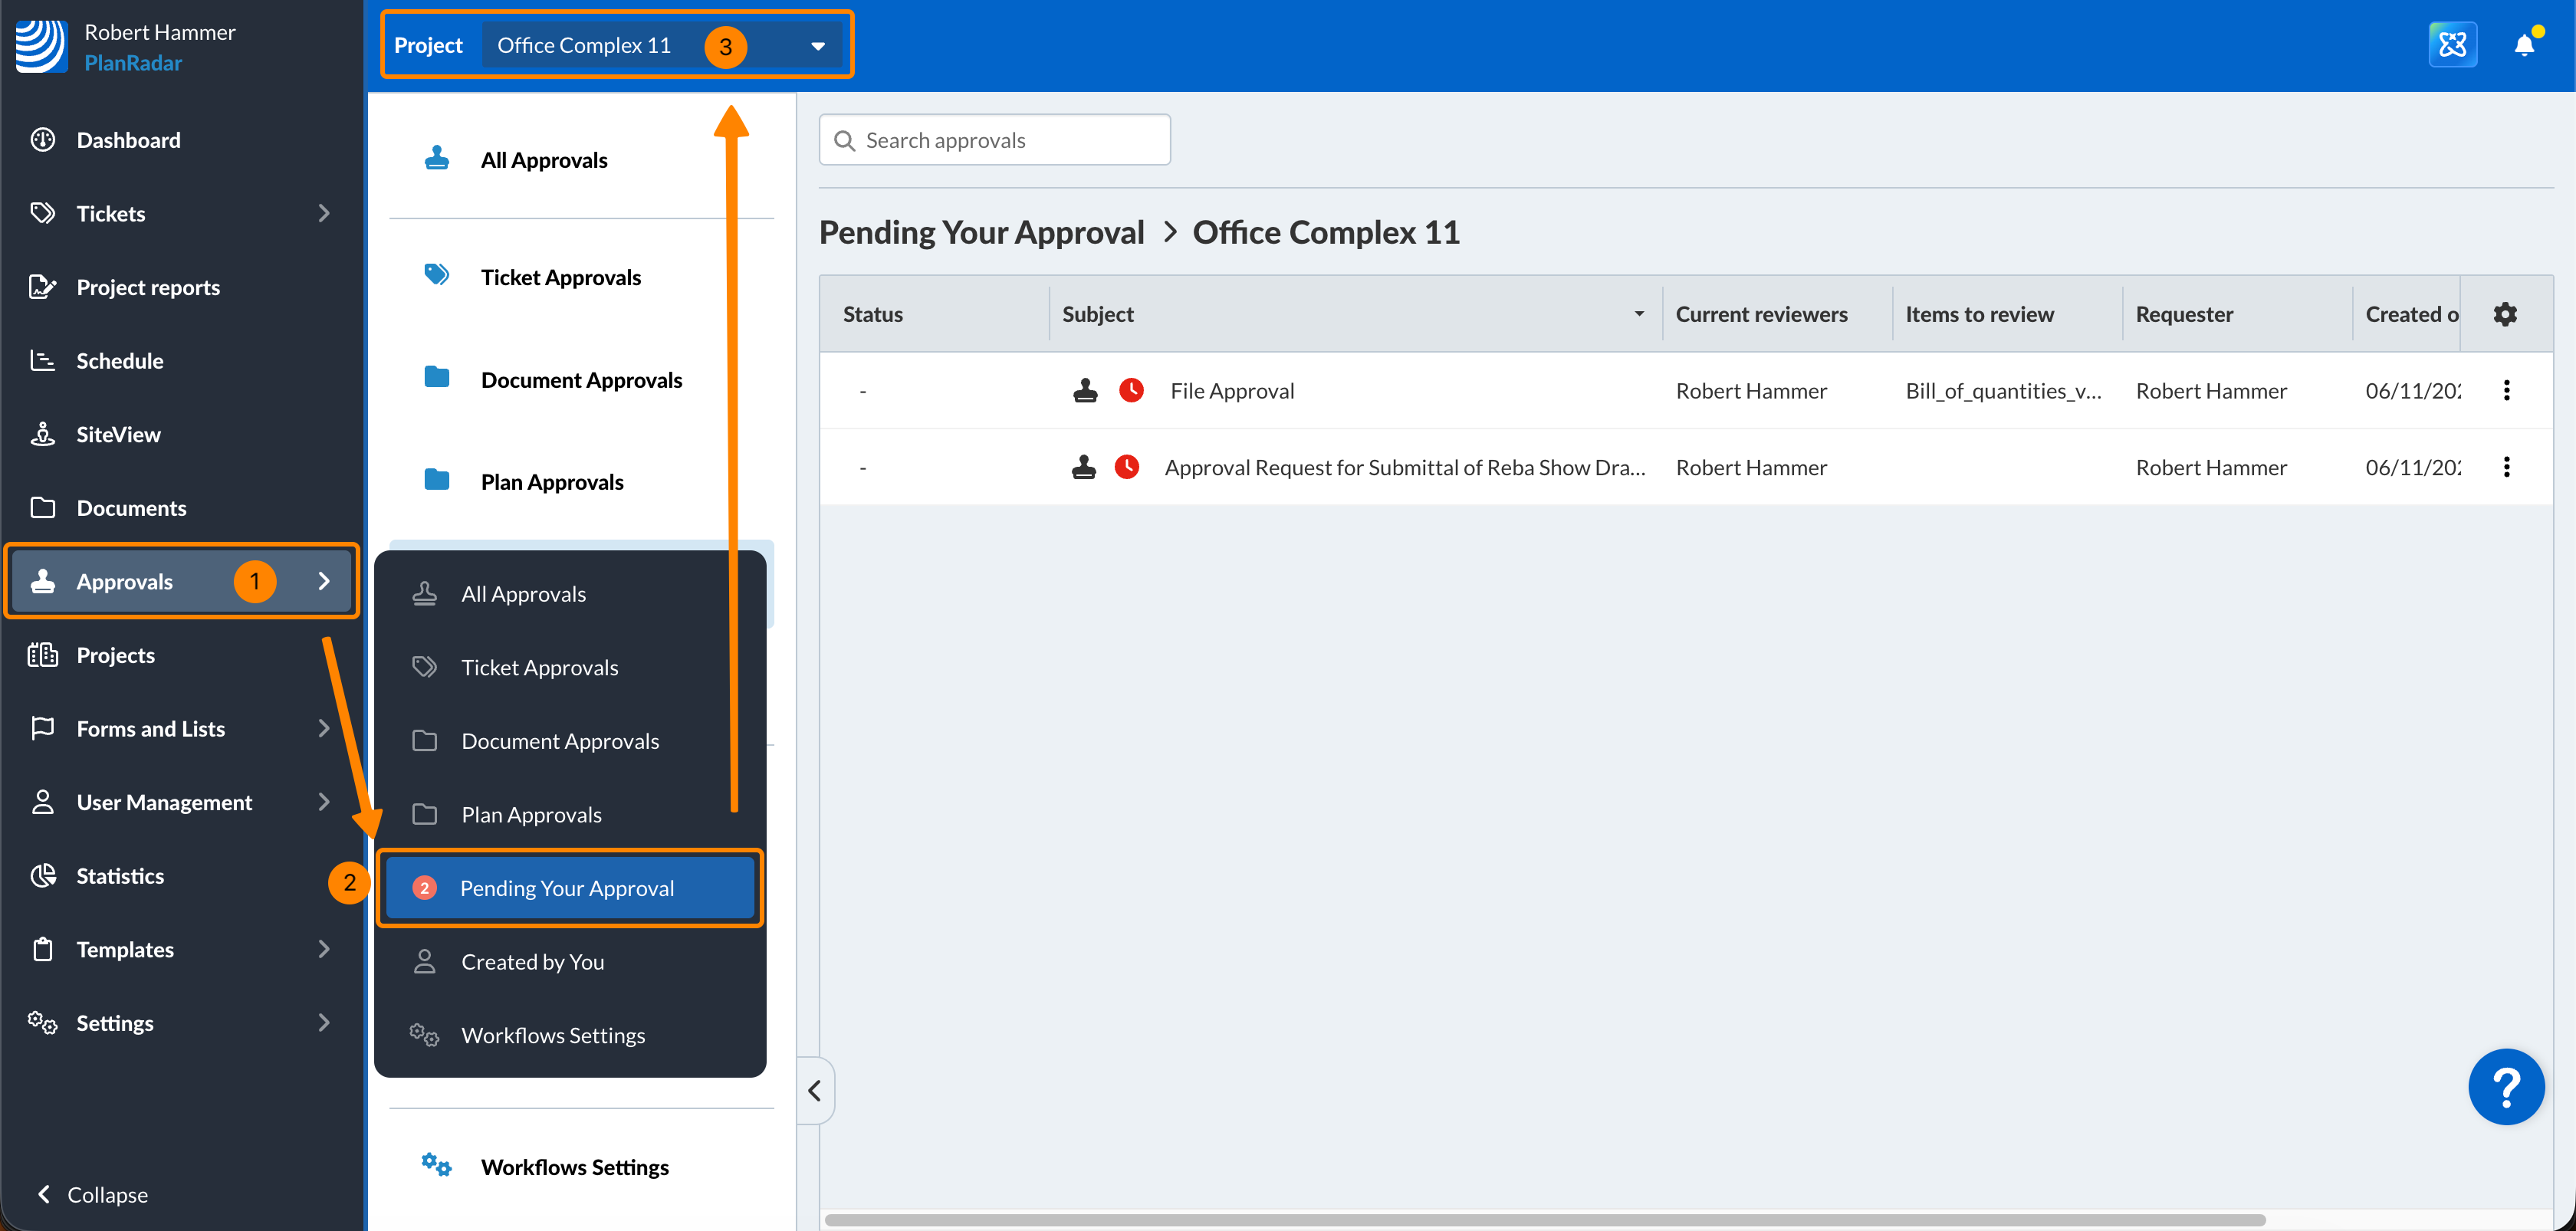Expand the Tickets sidebar submenu arrow

click(x=323, y=213)
